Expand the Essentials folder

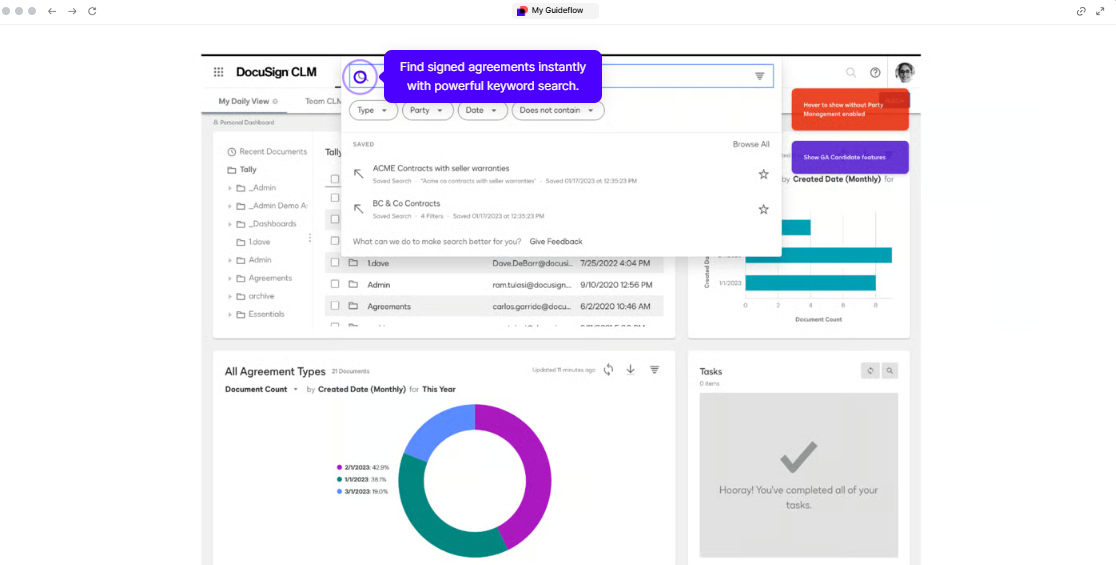(230, 315)
